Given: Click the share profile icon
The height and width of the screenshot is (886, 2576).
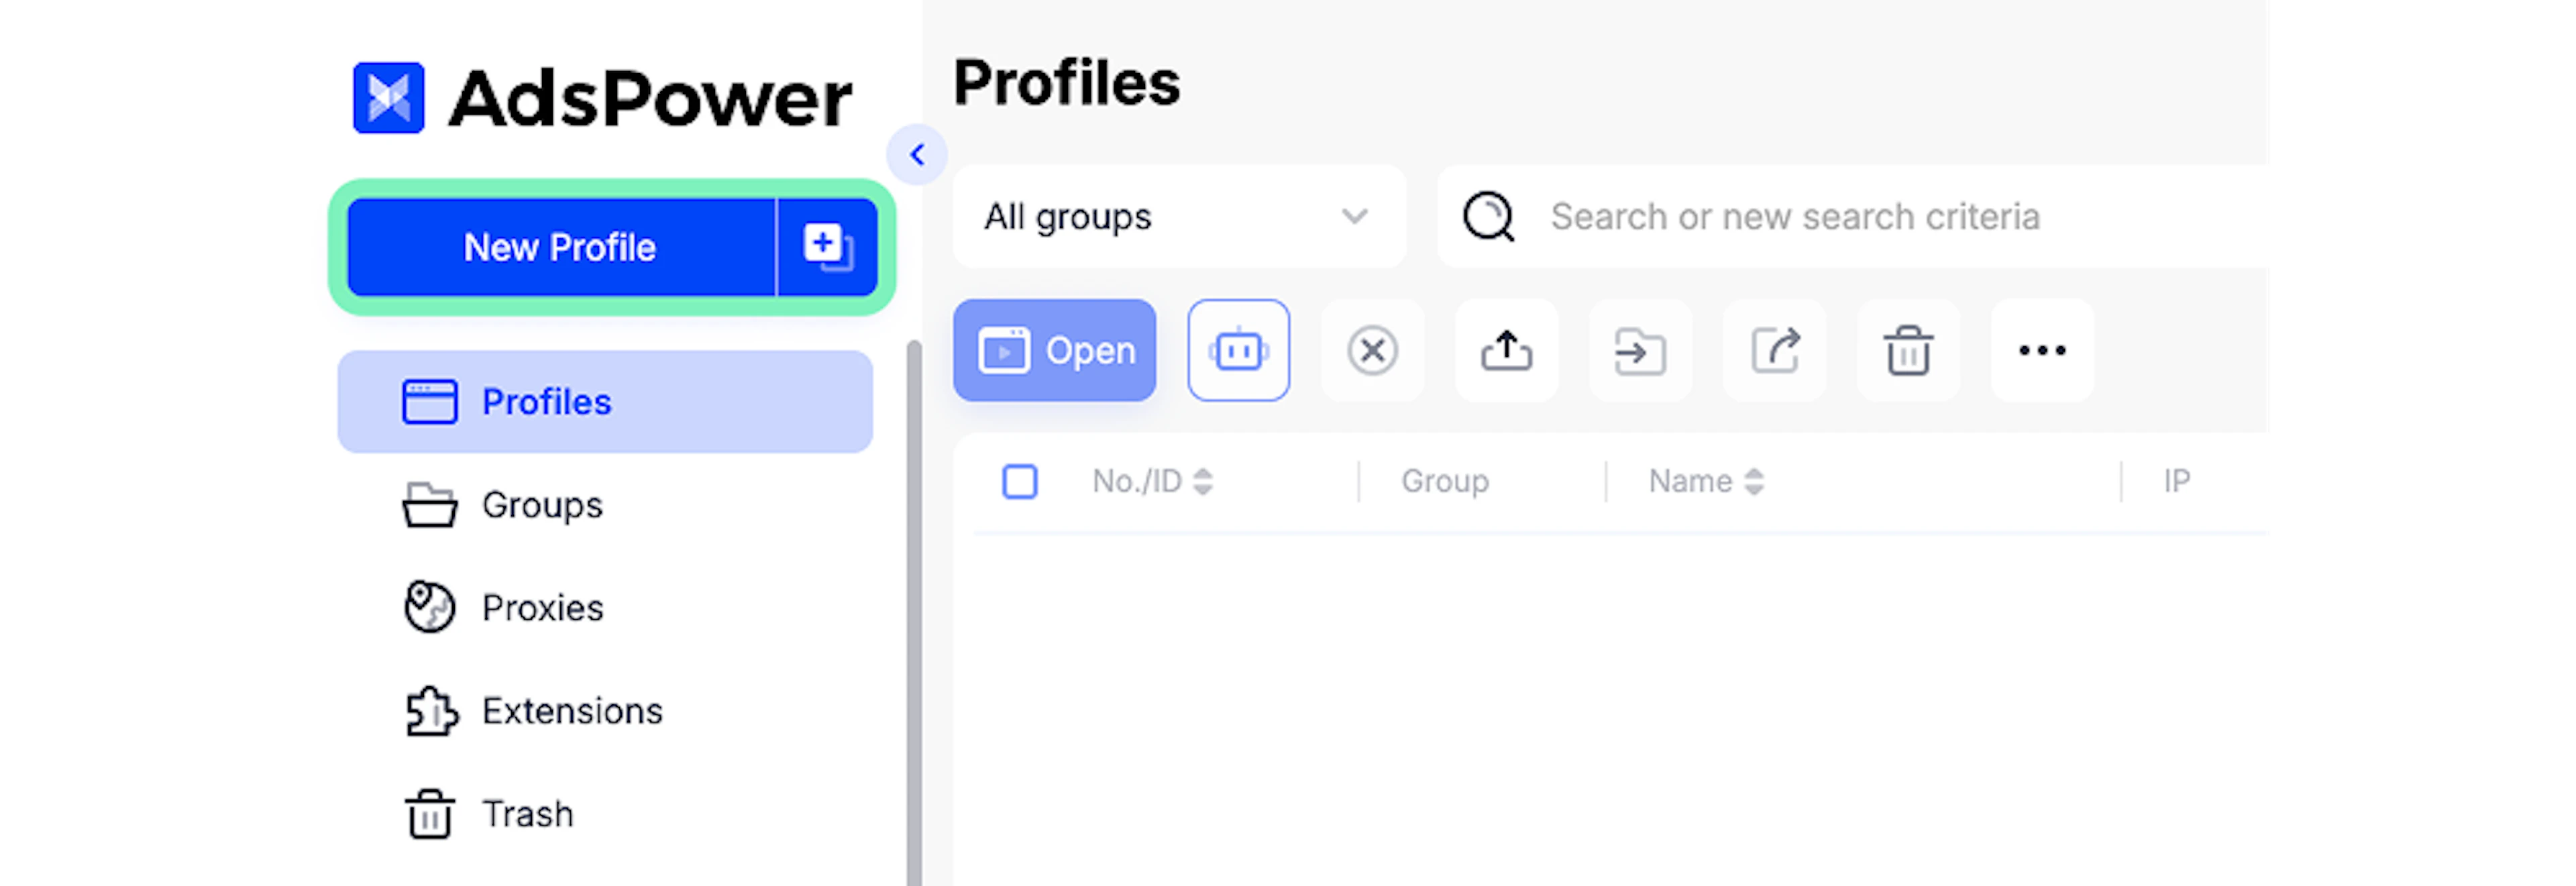Looking at the screenshot, I should [1774, 350].
